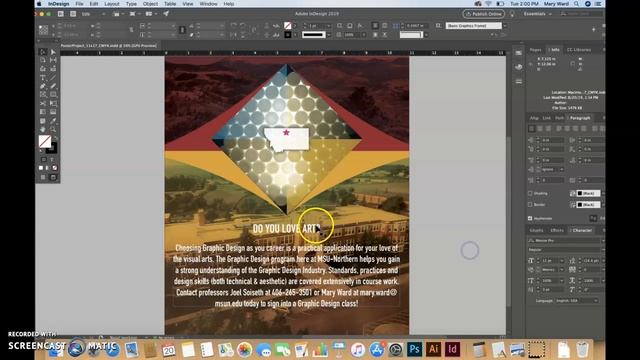Enable the Shading checkbox in Paragraph panel

530,193
